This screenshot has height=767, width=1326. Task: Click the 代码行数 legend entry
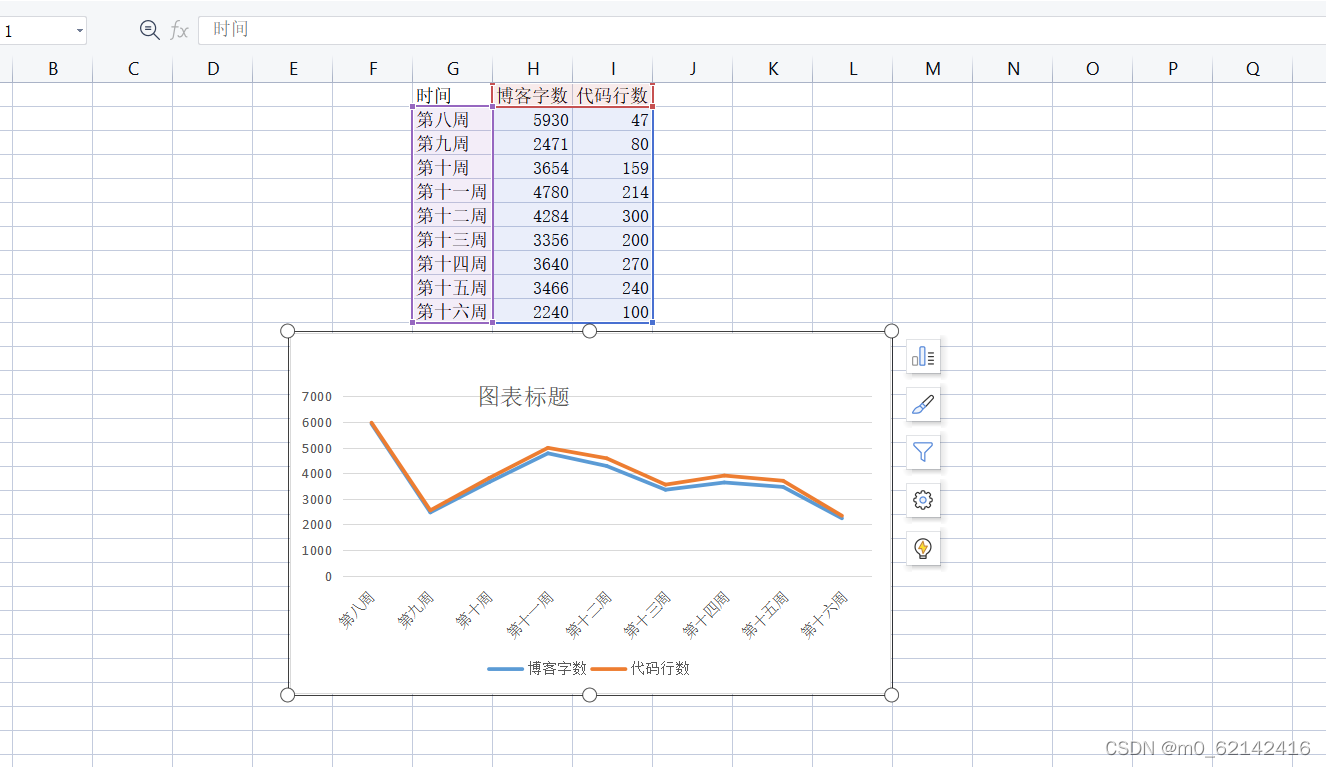pyautogui.click(x=640, y=668)
